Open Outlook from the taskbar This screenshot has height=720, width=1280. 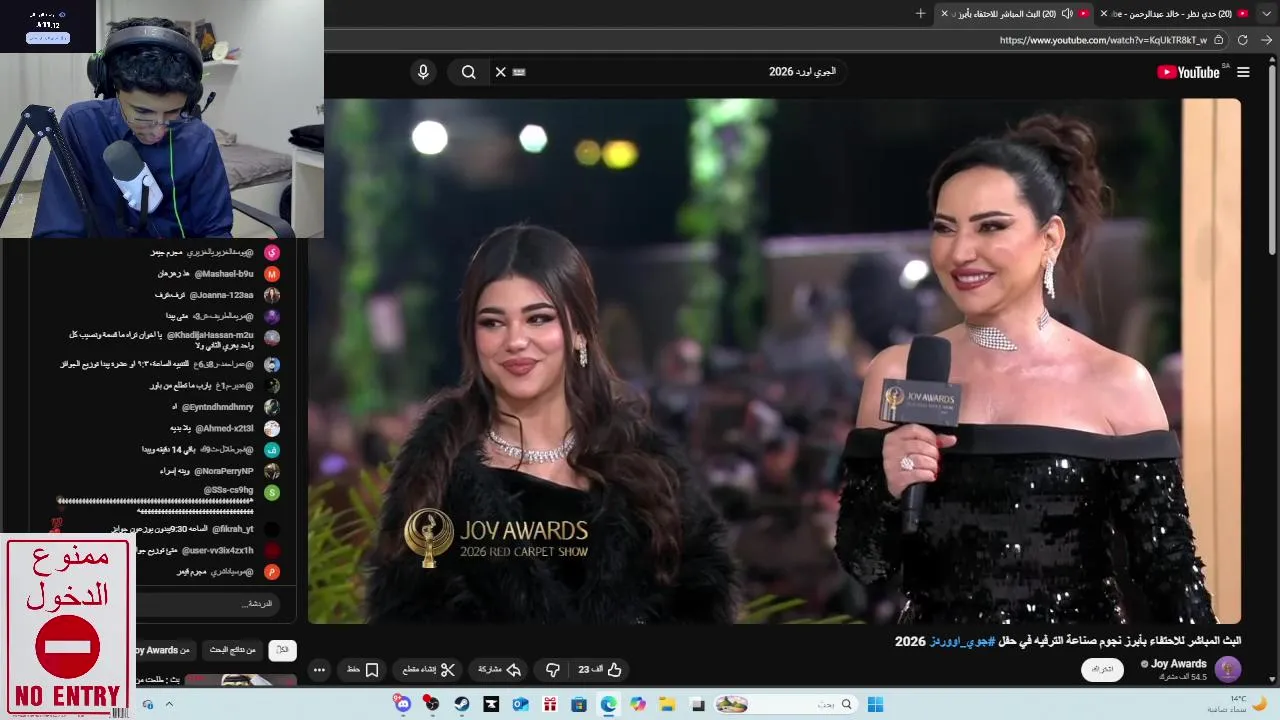pos(520,704)
